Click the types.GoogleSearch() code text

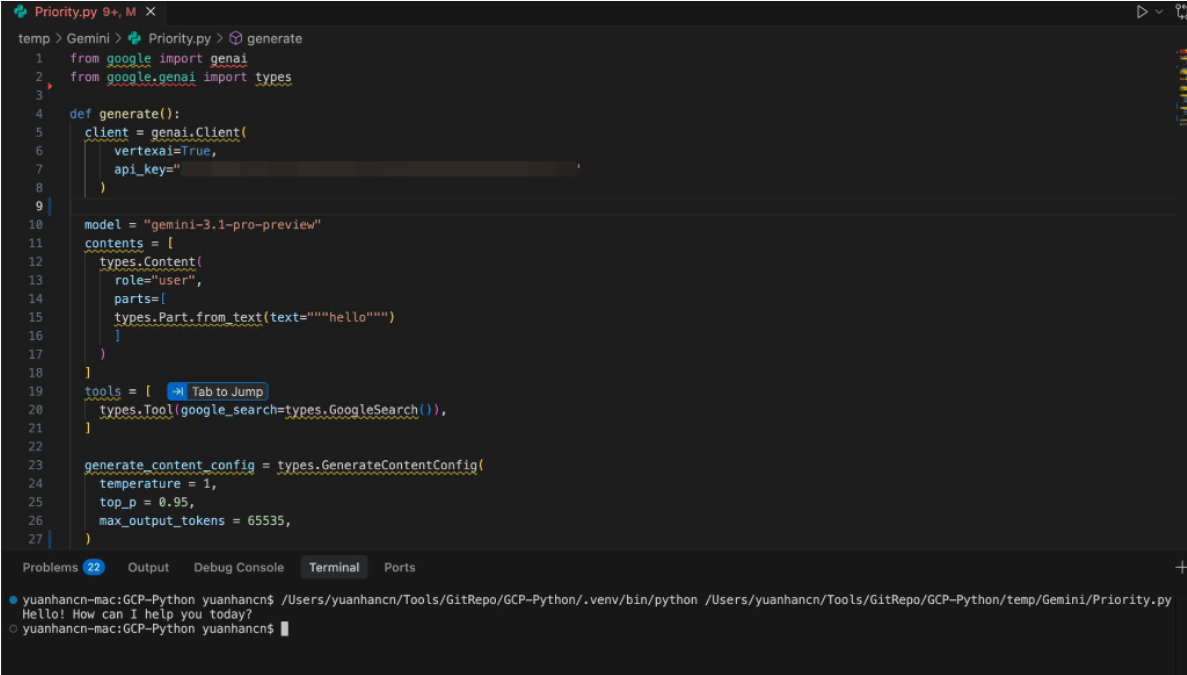pos(358,409)
